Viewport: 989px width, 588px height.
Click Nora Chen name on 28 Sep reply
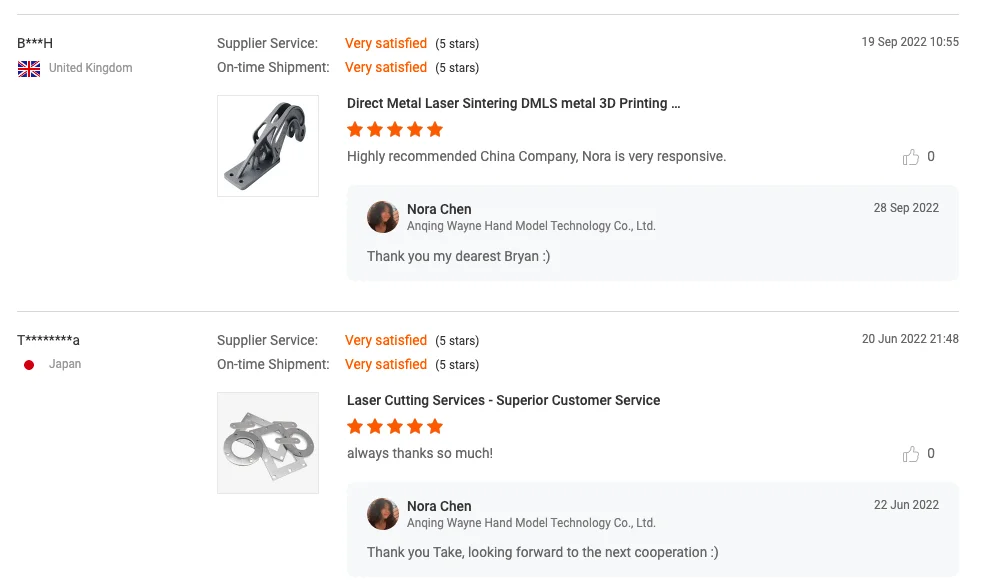click(439, 209)
